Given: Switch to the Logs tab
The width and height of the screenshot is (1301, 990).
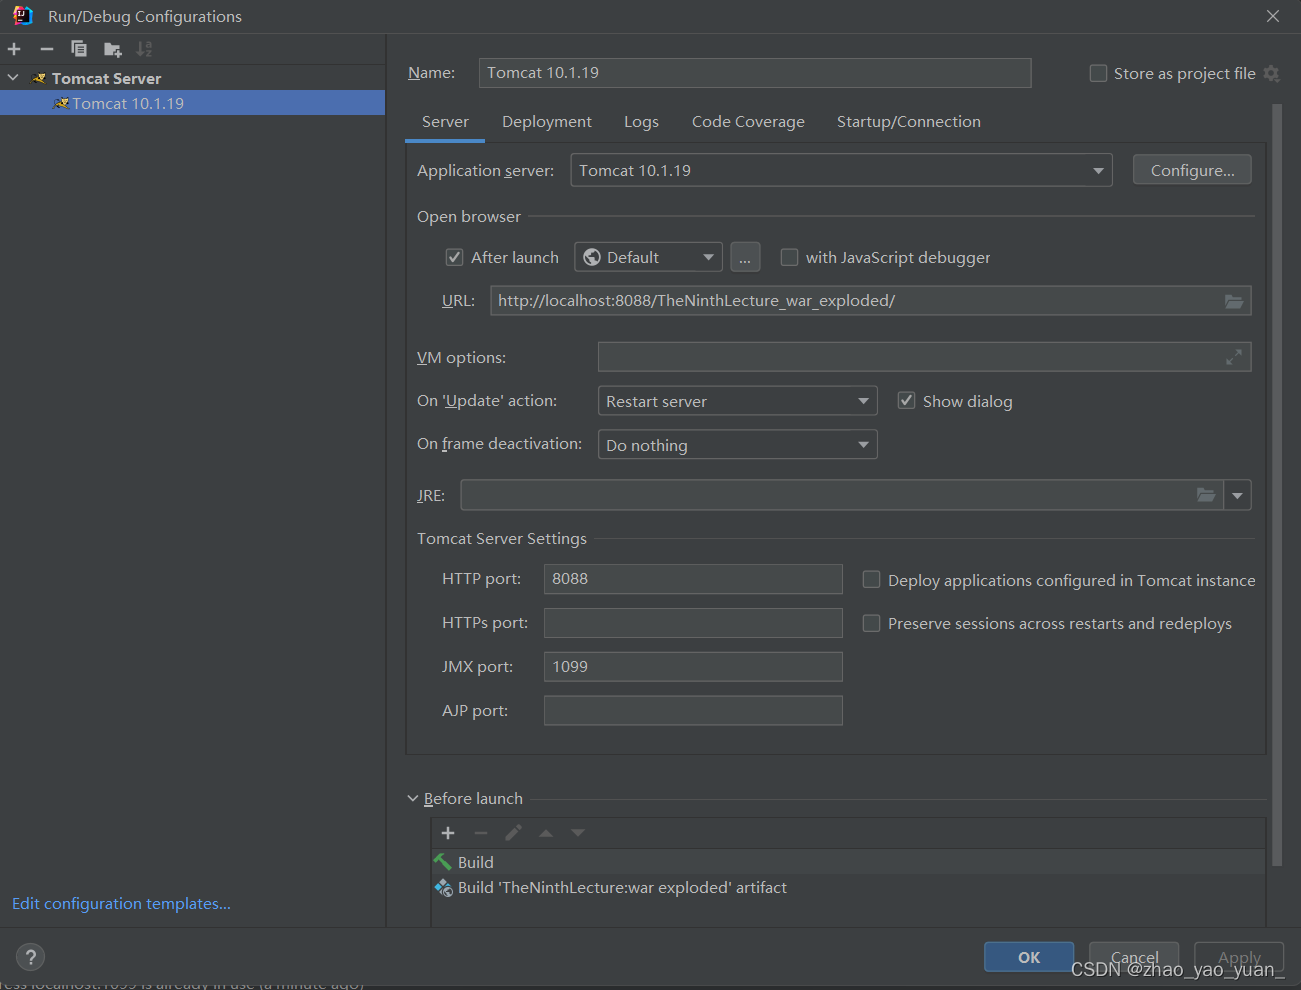Looking at the screenshot, I should tap(641, 122).
